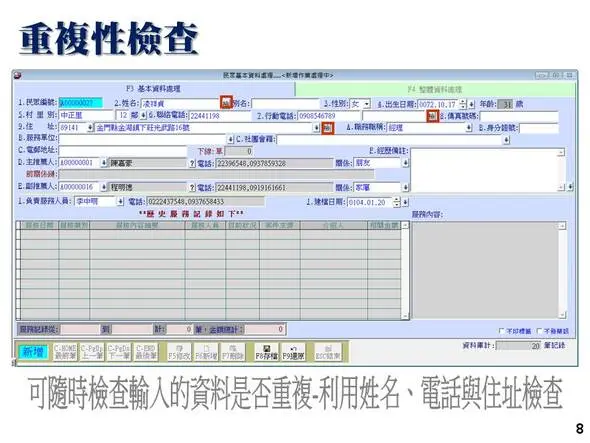Click the history table vertical scrollbar
Viewport: 590px width, 443px height.
[405, 271]
